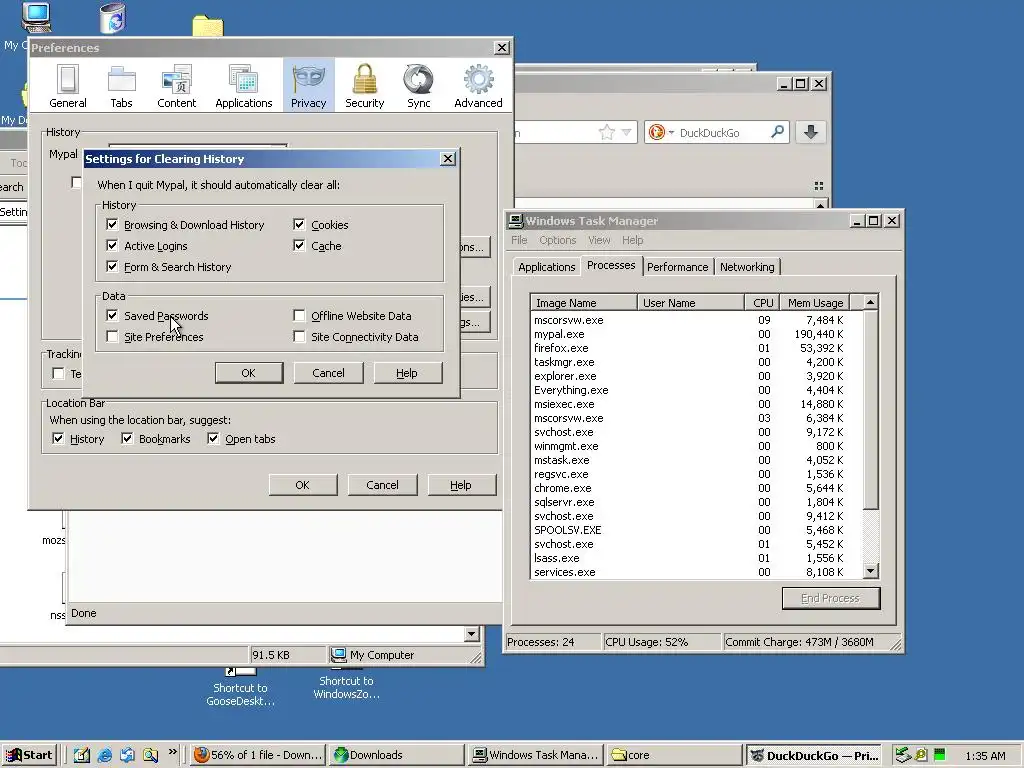
Task: Sort processes by Mem Usage column
Action: click(815, 302)
